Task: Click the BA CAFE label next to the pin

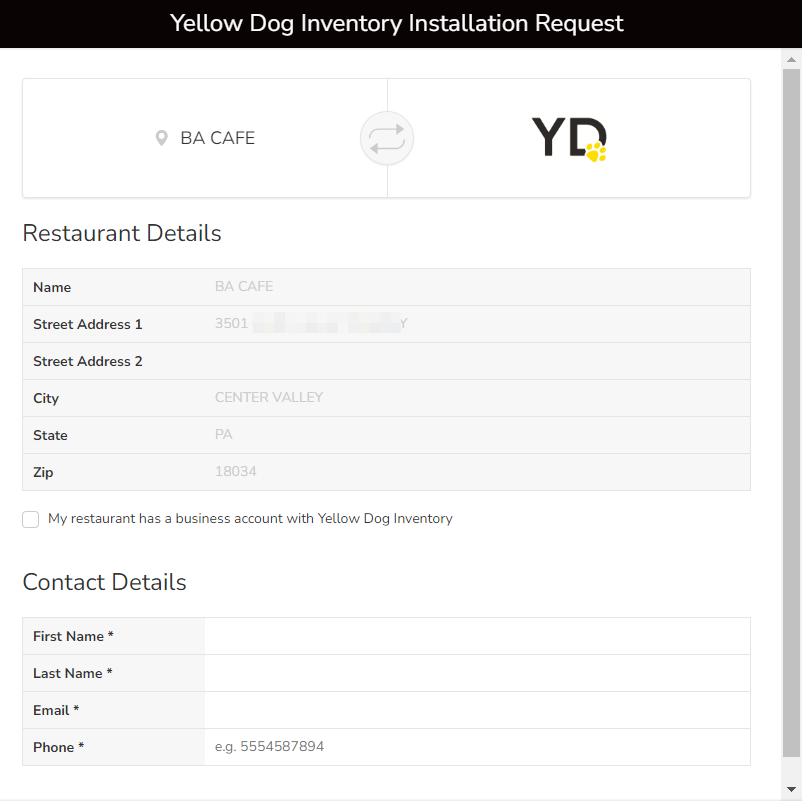Action: (x=217, y=138)
